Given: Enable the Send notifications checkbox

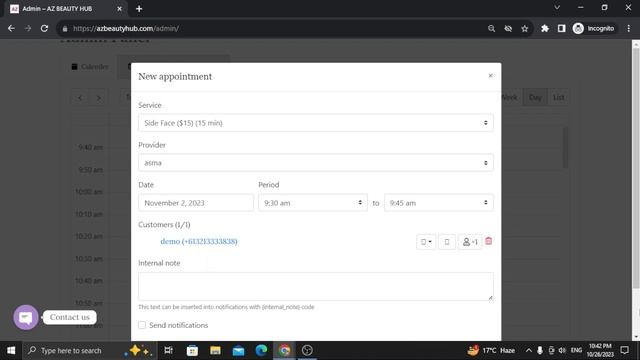Looking at the screenshot, I should point(142,325).
